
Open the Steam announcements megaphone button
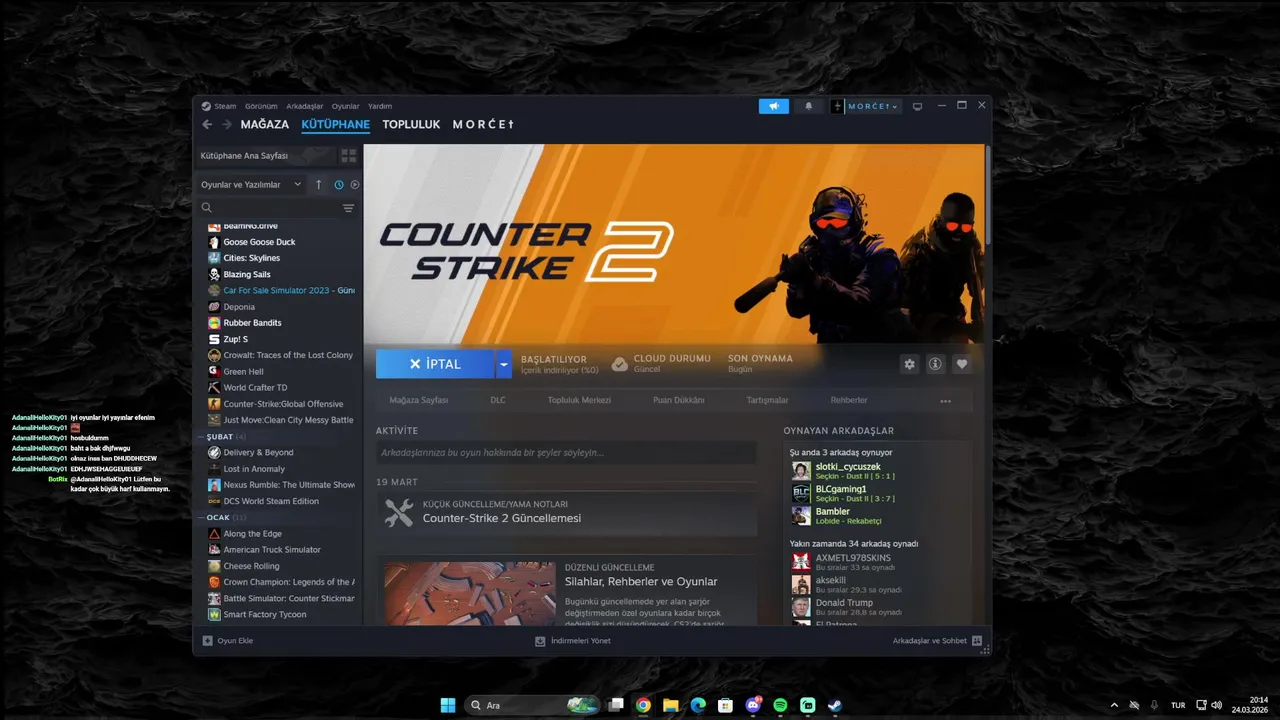[x=773, y=106]
